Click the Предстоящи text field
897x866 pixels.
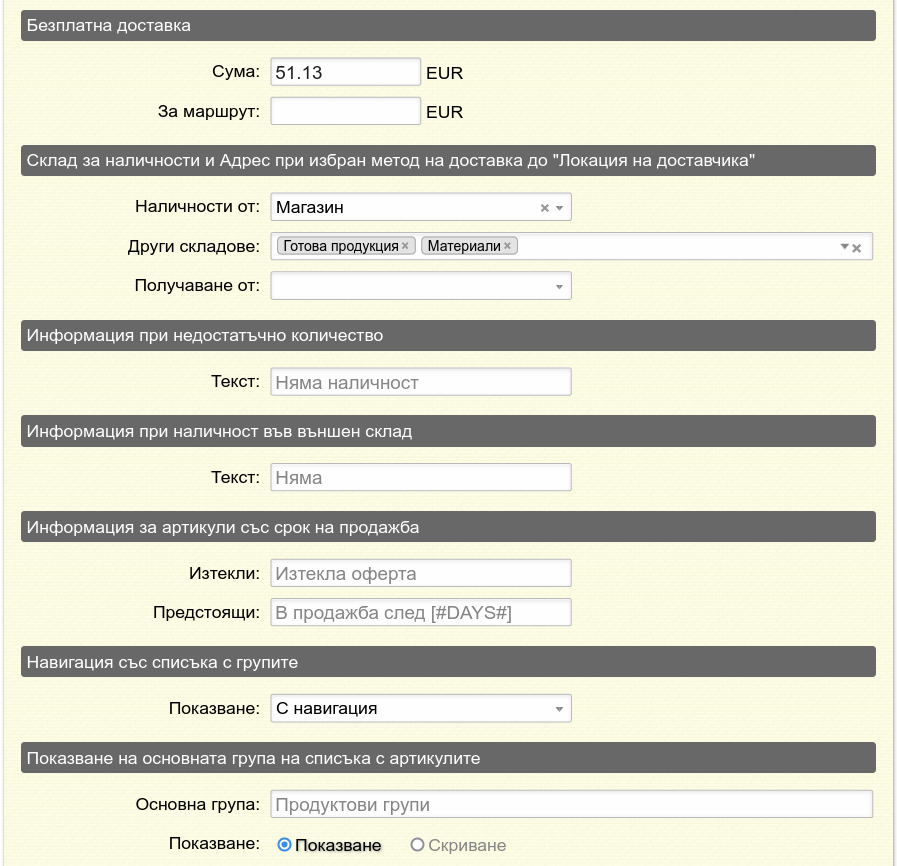(x=421, y=612)
